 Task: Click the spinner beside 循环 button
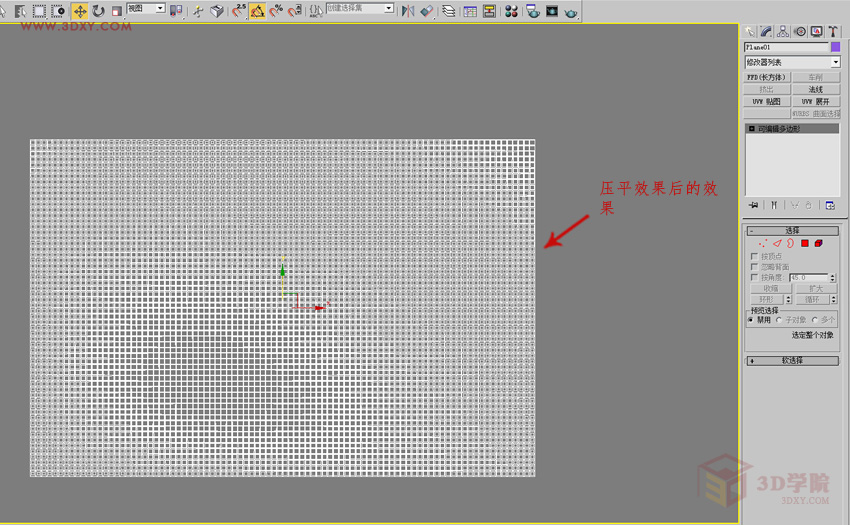point(833,299)
